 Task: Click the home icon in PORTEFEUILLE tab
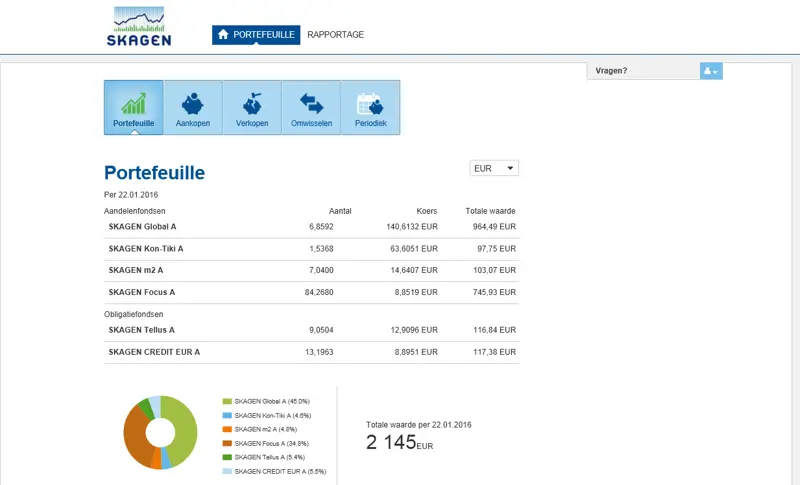click(x=223, y=34)
